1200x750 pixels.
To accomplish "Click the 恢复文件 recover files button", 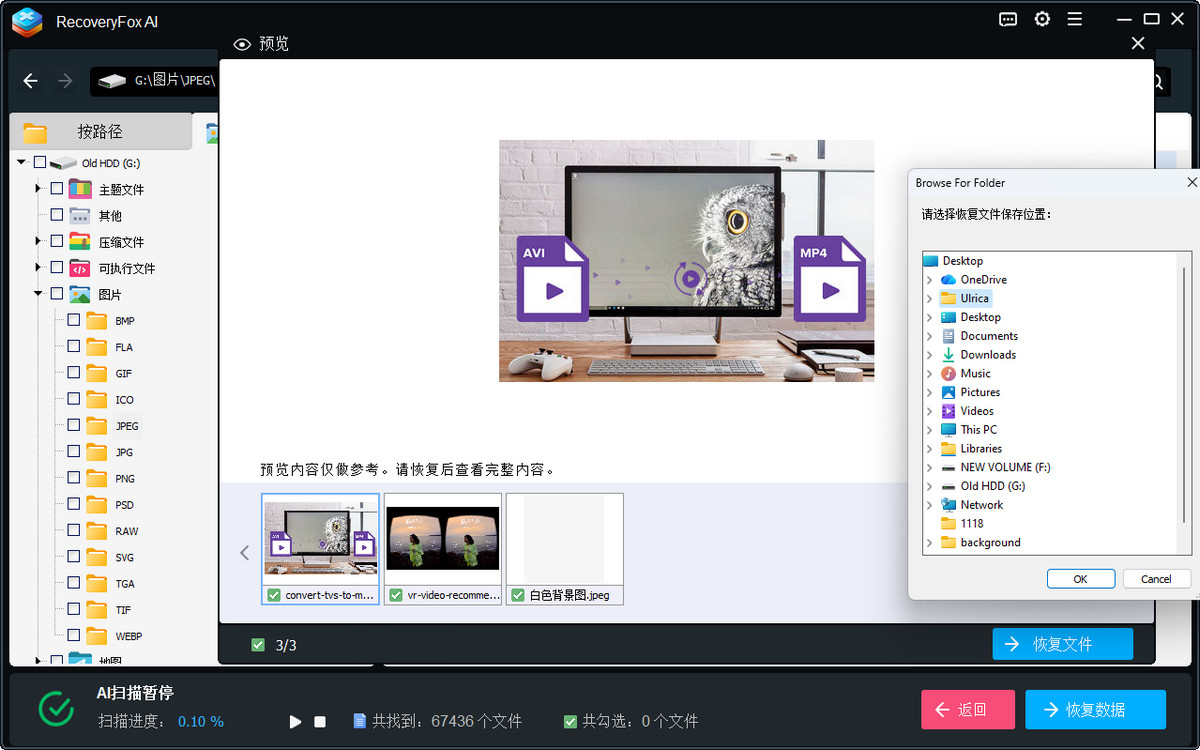I will click(1062, 644).
